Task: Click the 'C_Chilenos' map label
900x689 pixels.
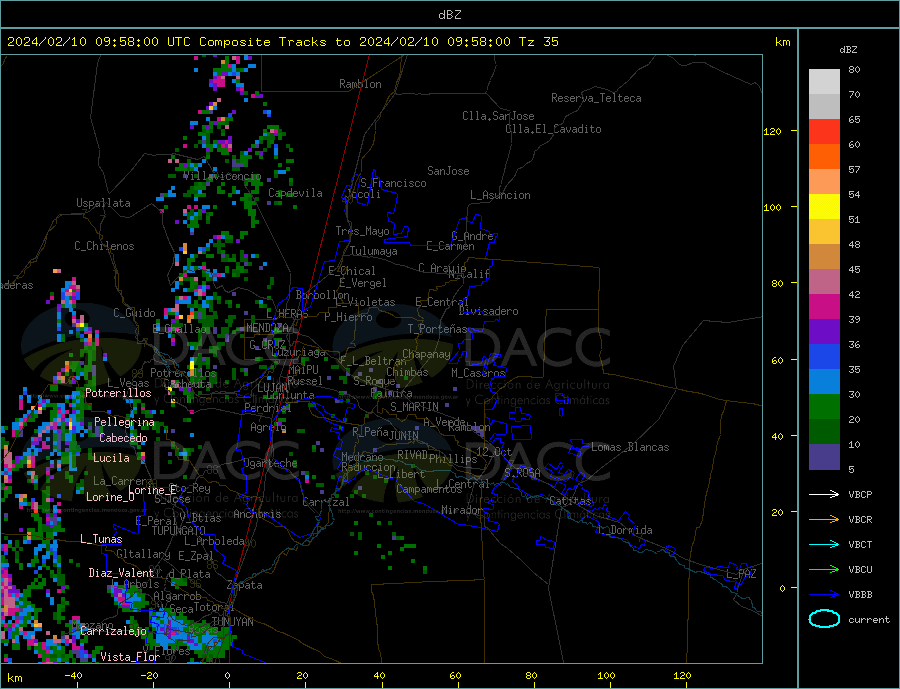Action: pos(104,246)
